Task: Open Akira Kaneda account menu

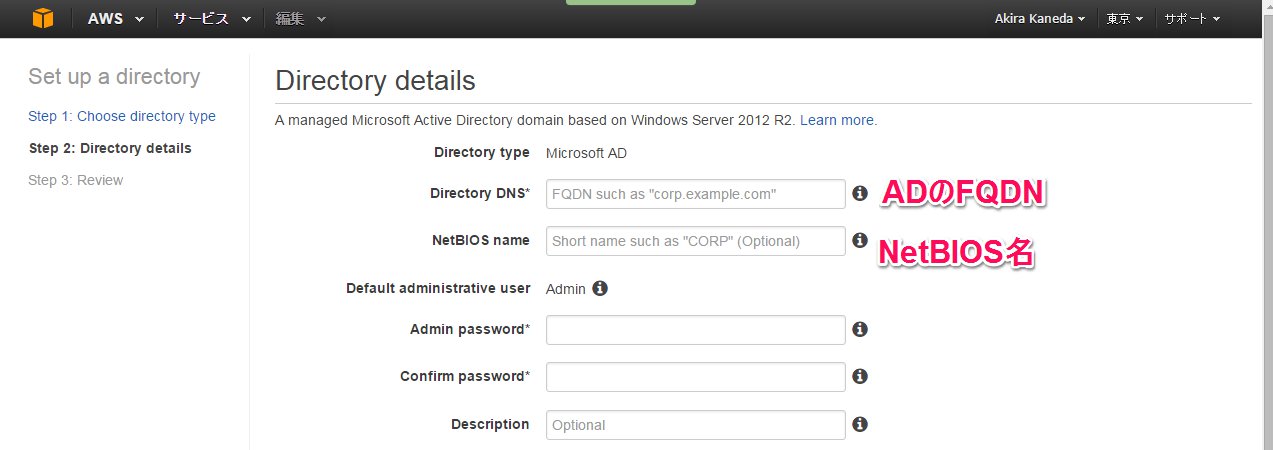Action: click(1040, 19)
